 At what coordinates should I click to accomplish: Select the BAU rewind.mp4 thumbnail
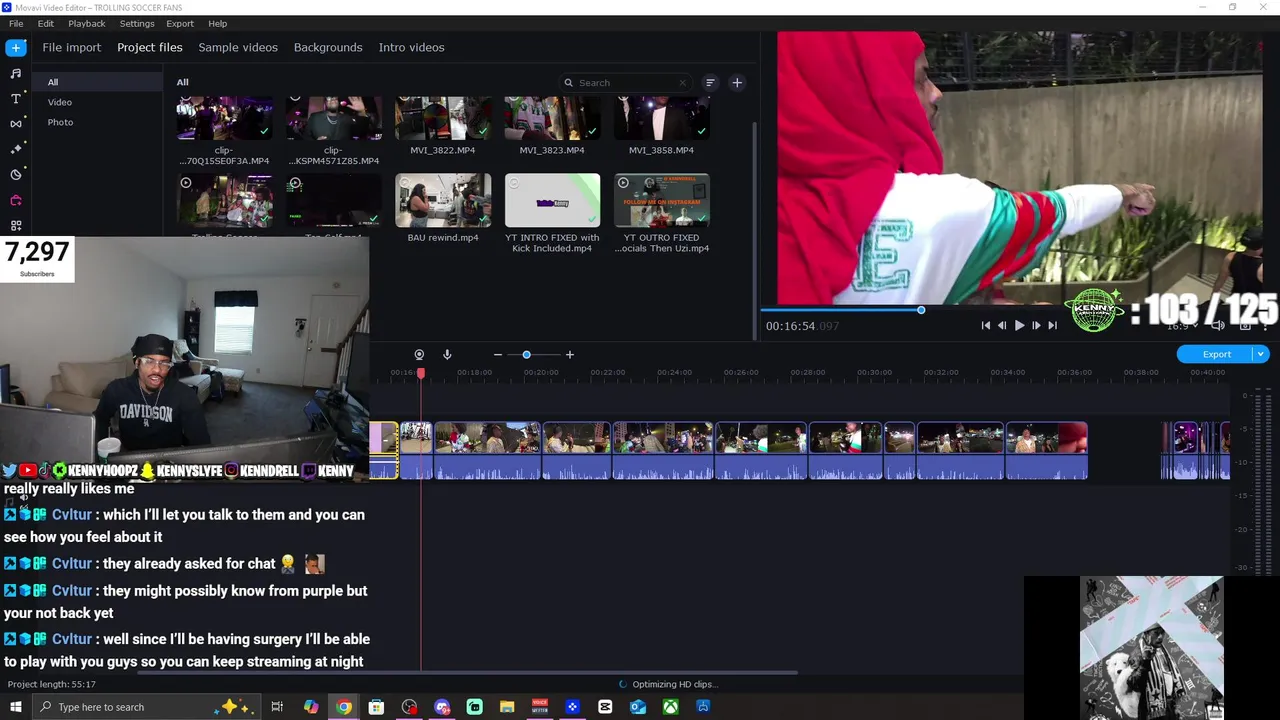(443, 200)
